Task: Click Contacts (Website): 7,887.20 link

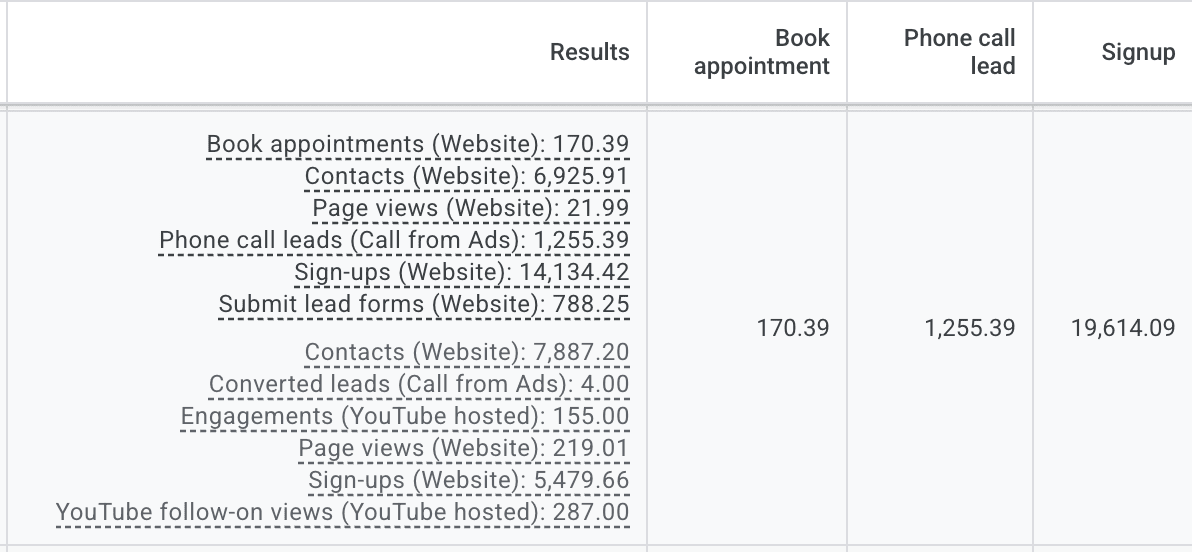Action: click(x=466, y=352)
